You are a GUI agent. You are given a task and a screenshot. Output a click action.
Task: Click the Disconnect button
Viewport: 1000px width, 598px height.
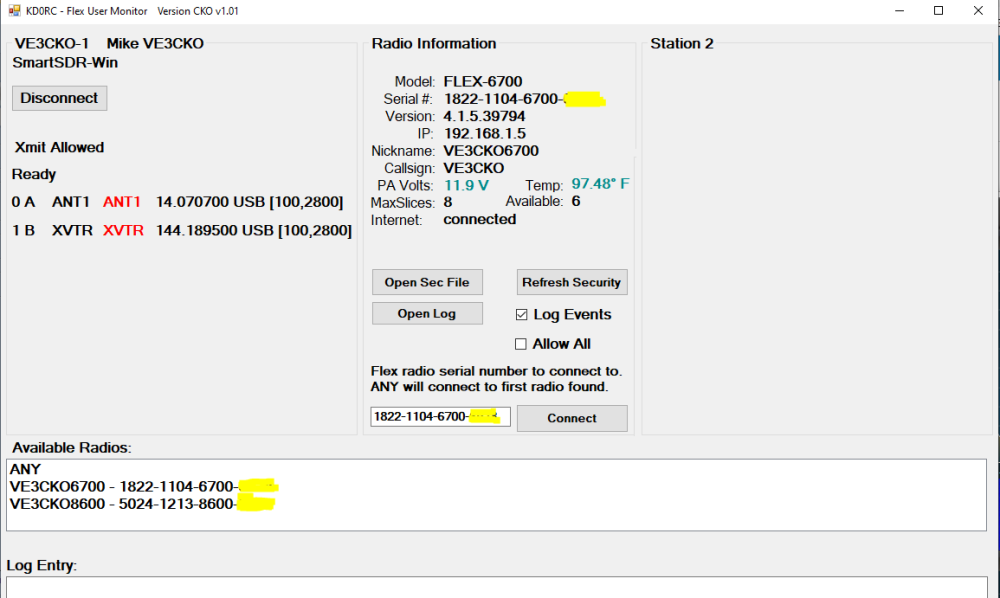click(59, 98)
